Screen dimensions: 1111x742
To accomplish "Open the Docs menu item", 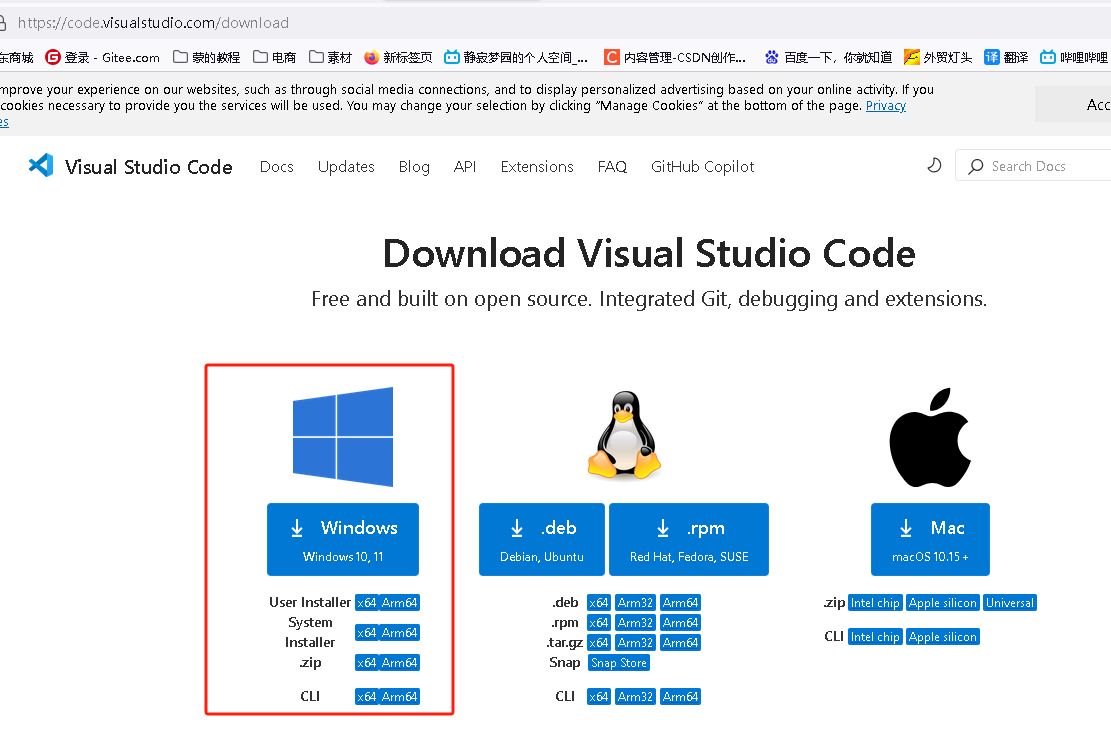I will pos(276,167).
